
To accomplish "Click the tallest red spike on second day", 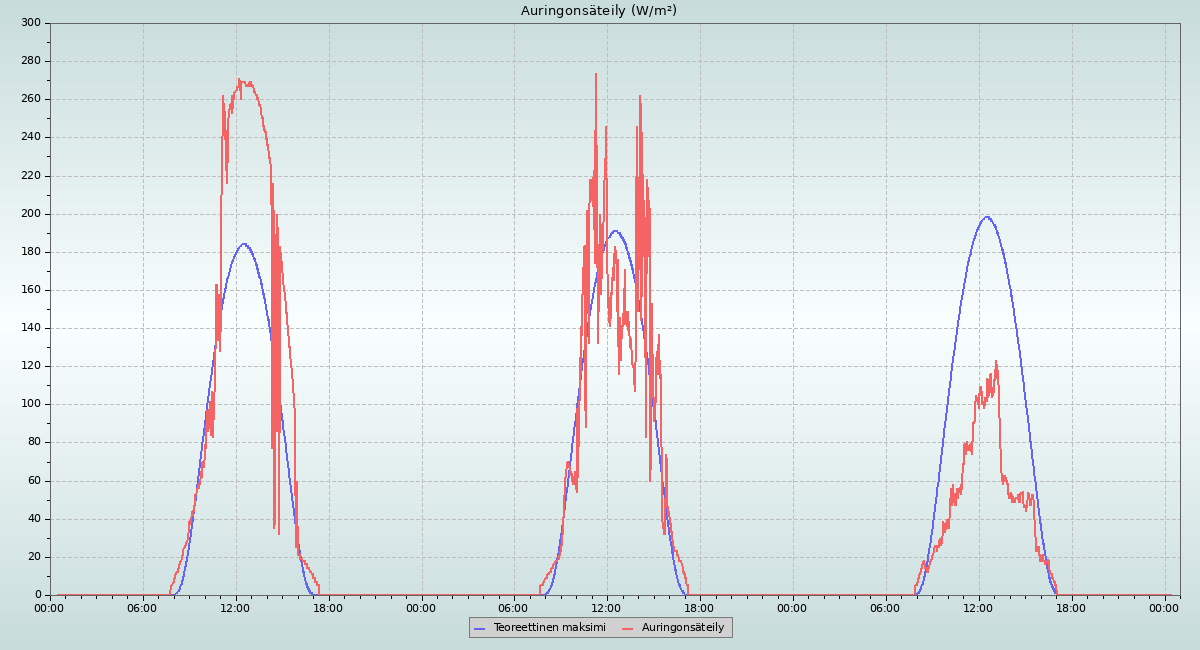I will click(x=596, y=75).
